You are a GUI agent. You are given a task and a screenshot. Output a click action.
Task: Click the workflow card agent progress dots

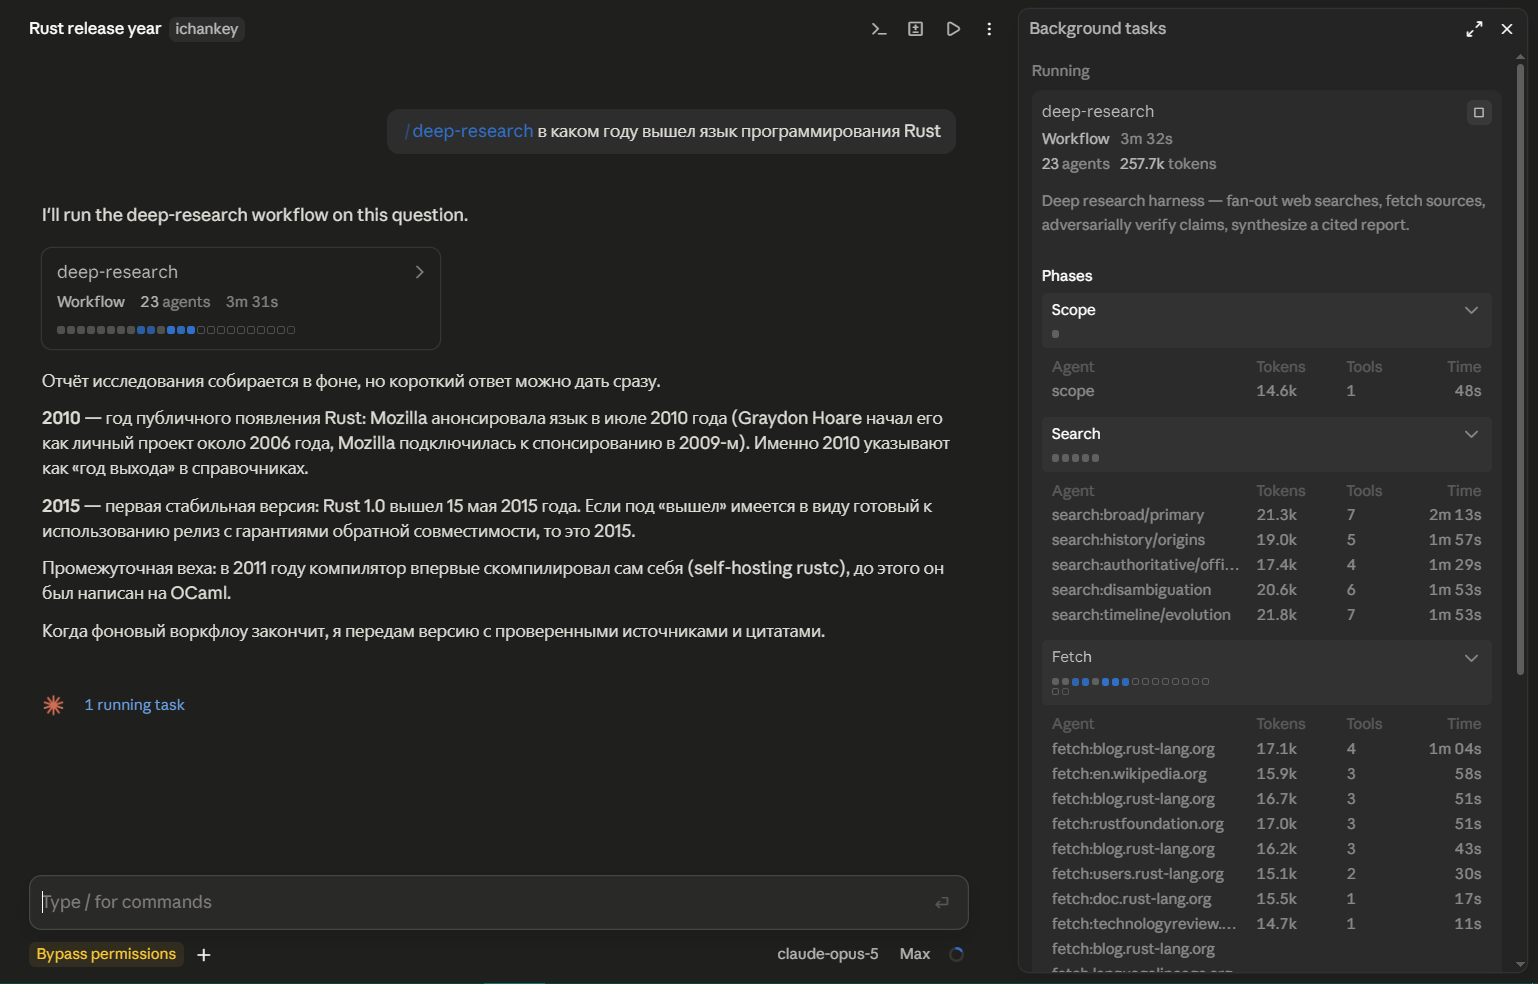176,330
